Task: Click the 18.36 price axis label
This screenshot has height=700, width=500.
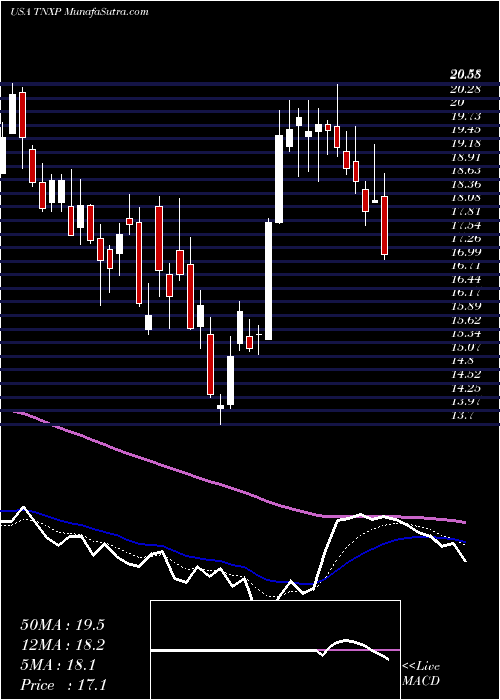Action: 466,184
